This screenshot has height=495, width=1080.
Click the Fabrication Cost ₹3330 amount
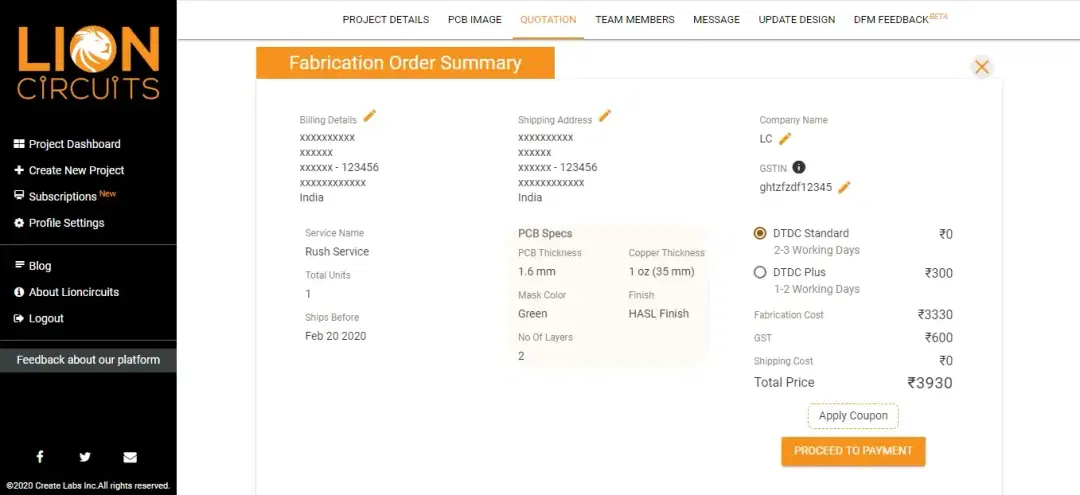pyautogui.click(x=935, y=315)
